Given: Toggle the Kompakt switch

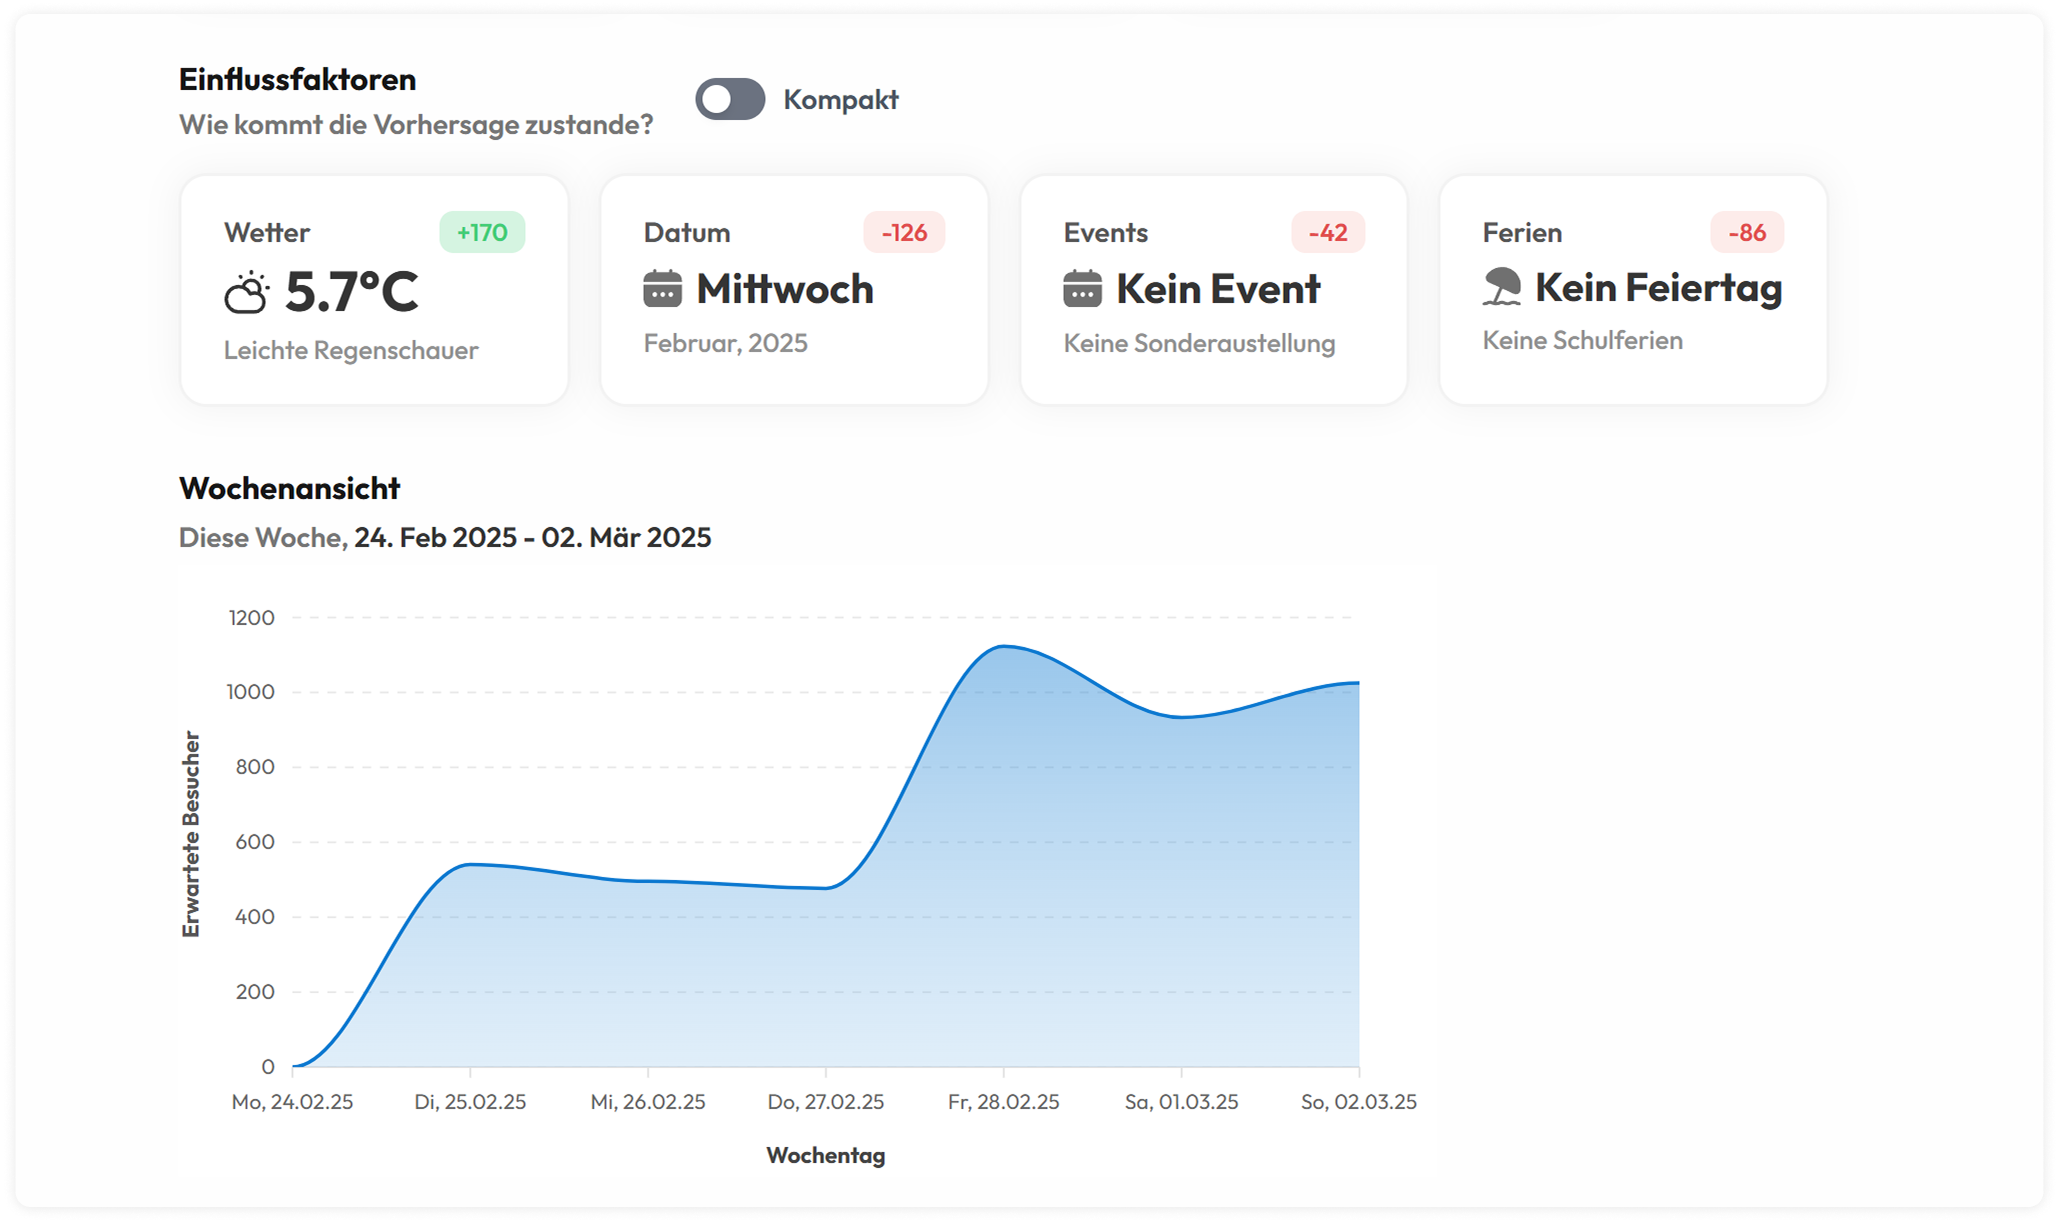Looking at the screenshot, I should (730, 99).
